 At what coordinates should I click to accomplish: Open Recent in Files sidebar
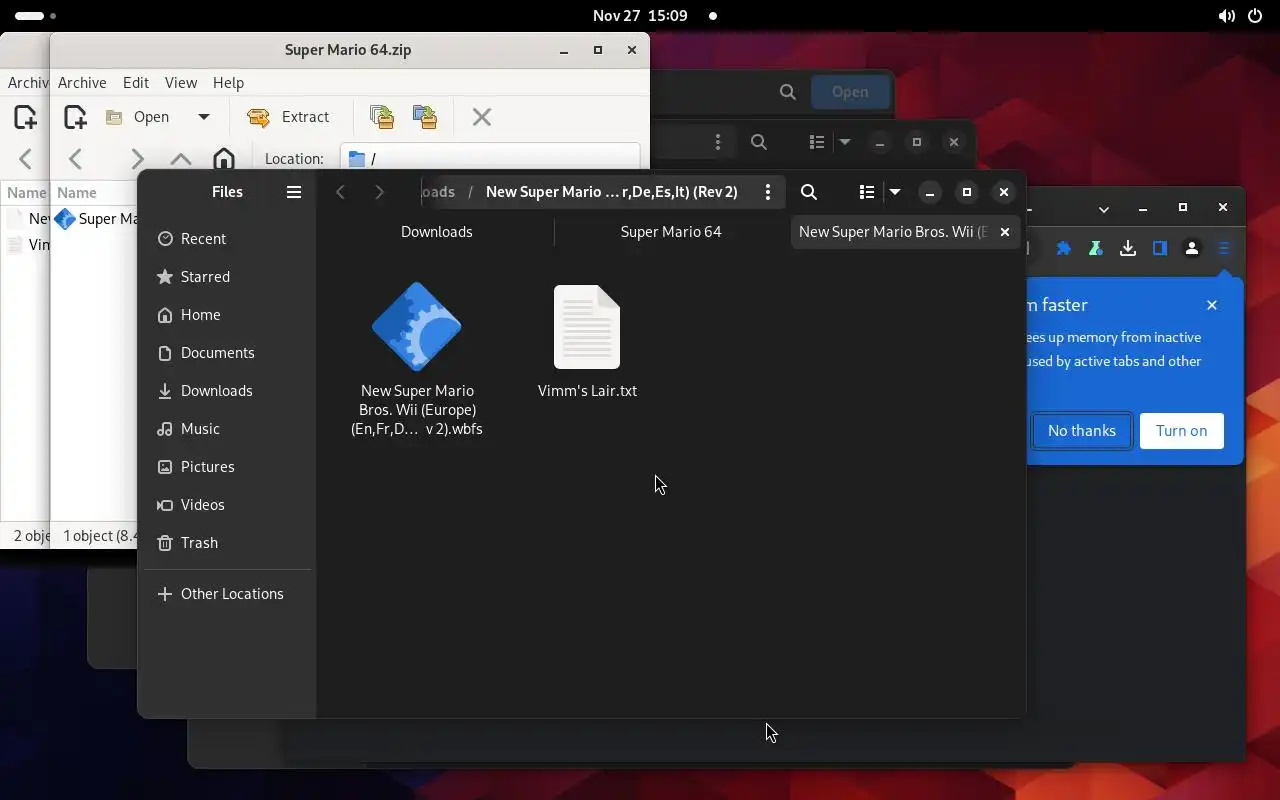click(x=227, y=239)
